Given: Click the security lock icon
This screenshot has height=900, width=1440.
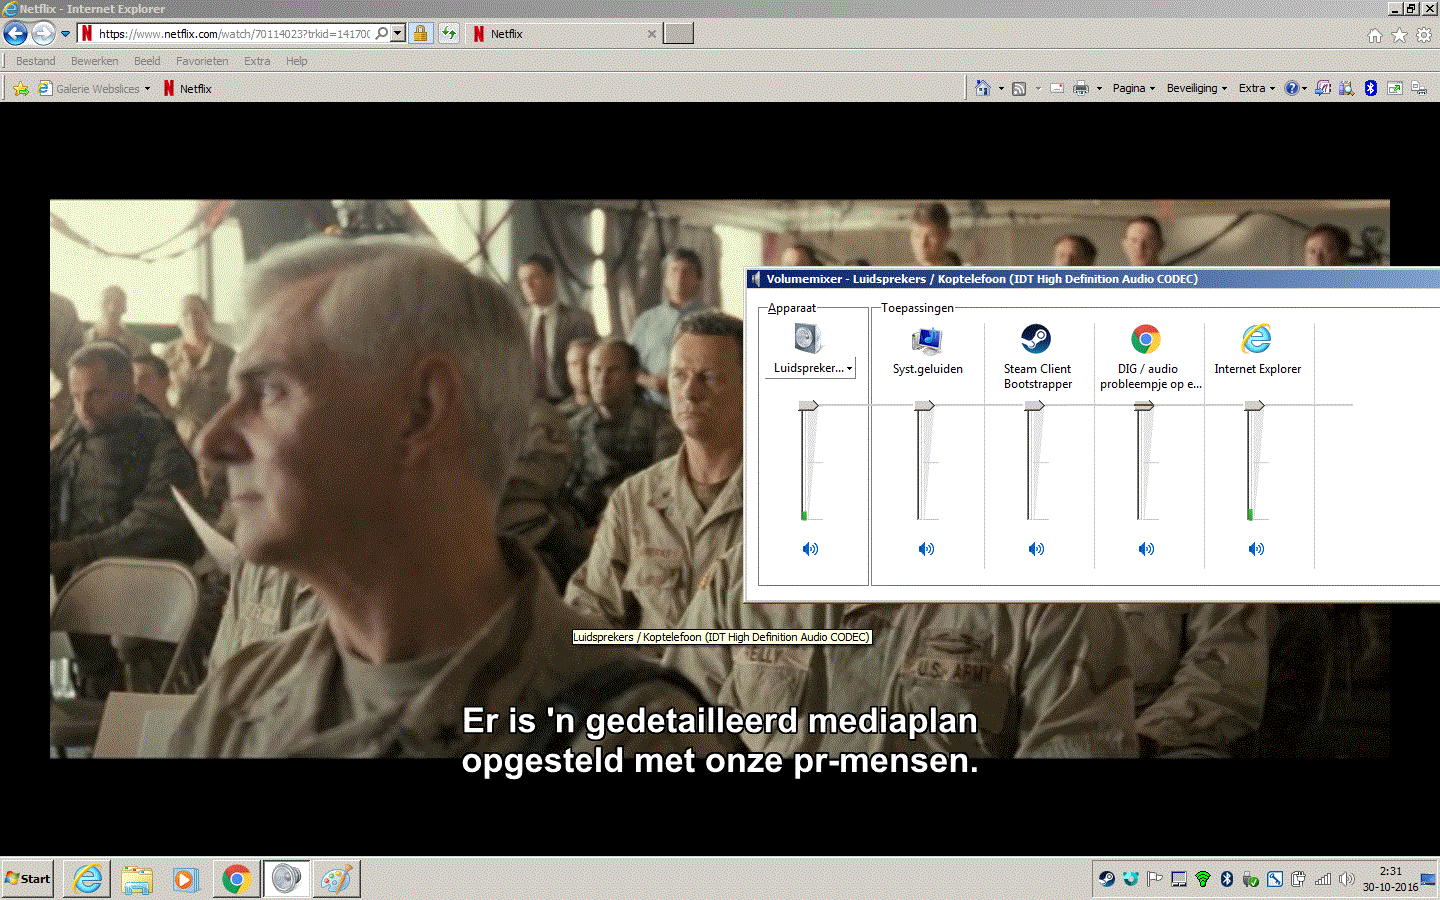Looking at the screenshot, I should pos(421,33).
